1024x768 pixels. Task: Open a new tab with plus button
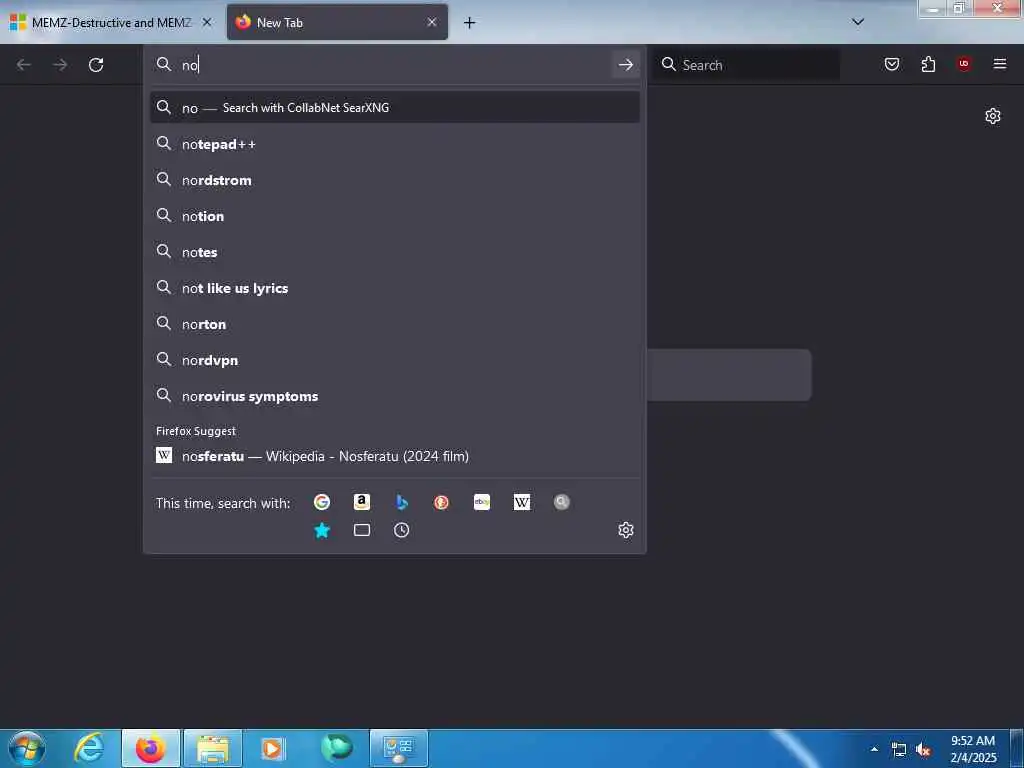(470, 23)
